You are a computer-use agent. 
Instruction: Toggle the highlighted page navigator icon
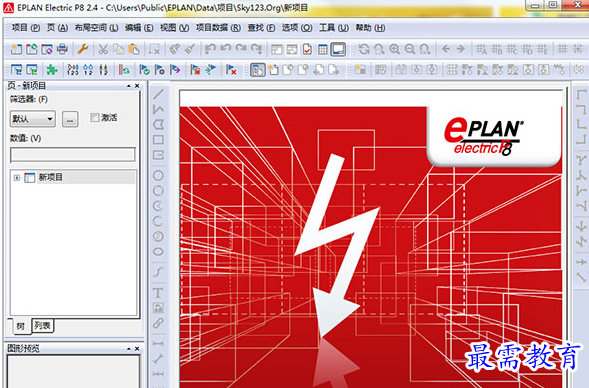click(258, 69)
